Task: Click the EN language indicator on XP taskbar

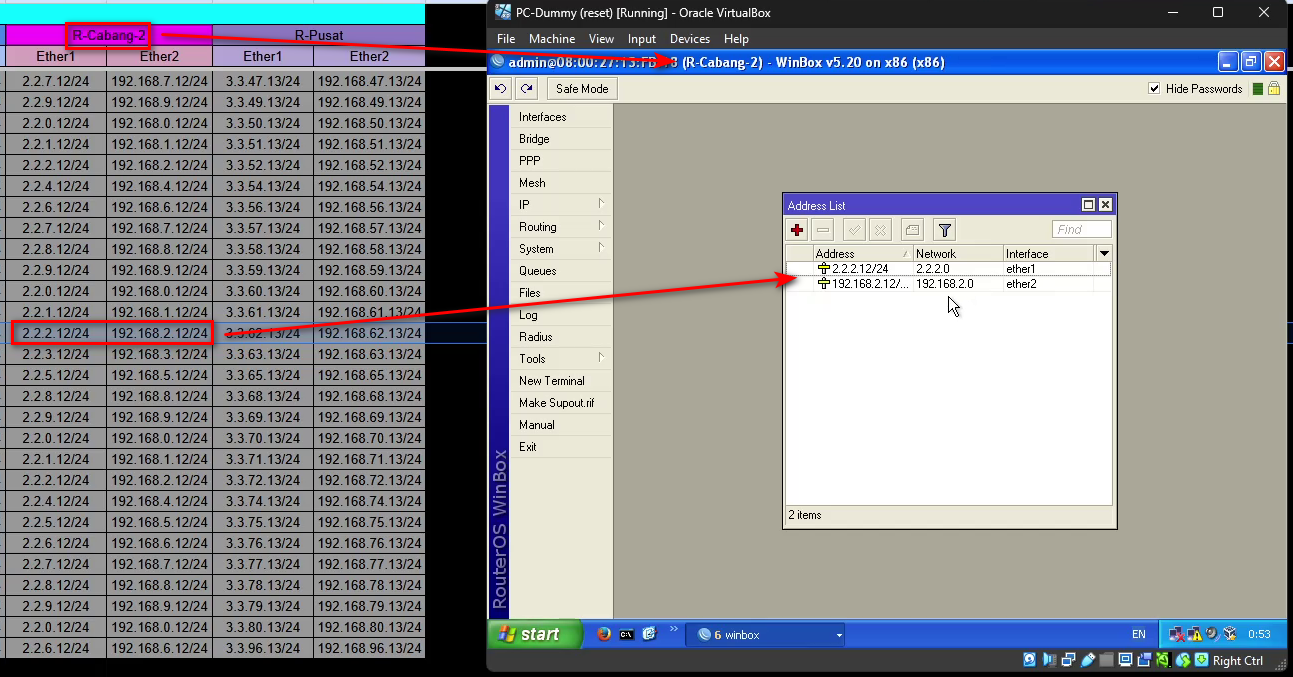Action: pos(1139,634)
